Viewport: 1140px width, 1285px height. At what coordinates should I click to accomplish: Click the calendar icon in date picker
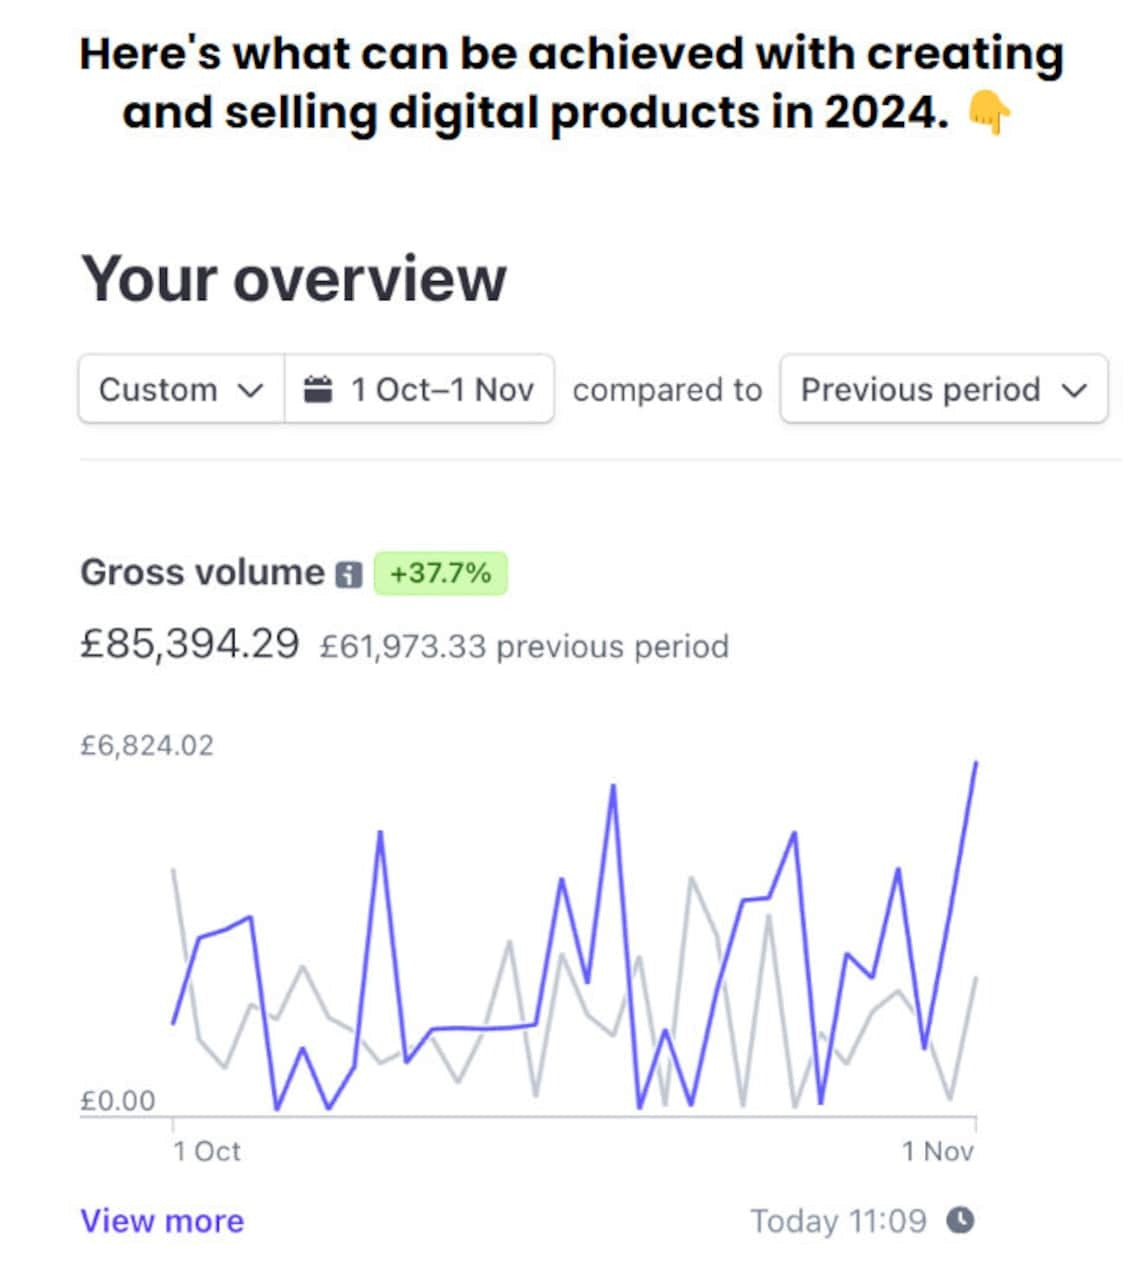pyautogui.click(x=318, y=389)
